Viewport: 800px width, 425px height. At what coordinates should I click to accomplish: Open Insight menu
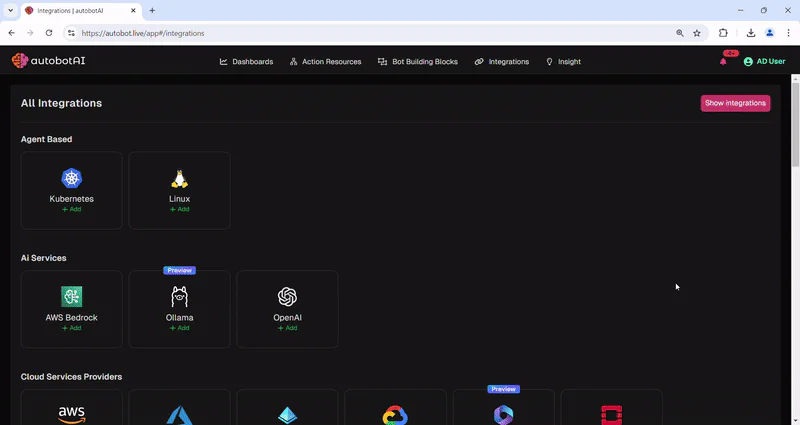(x=563, y=62)
